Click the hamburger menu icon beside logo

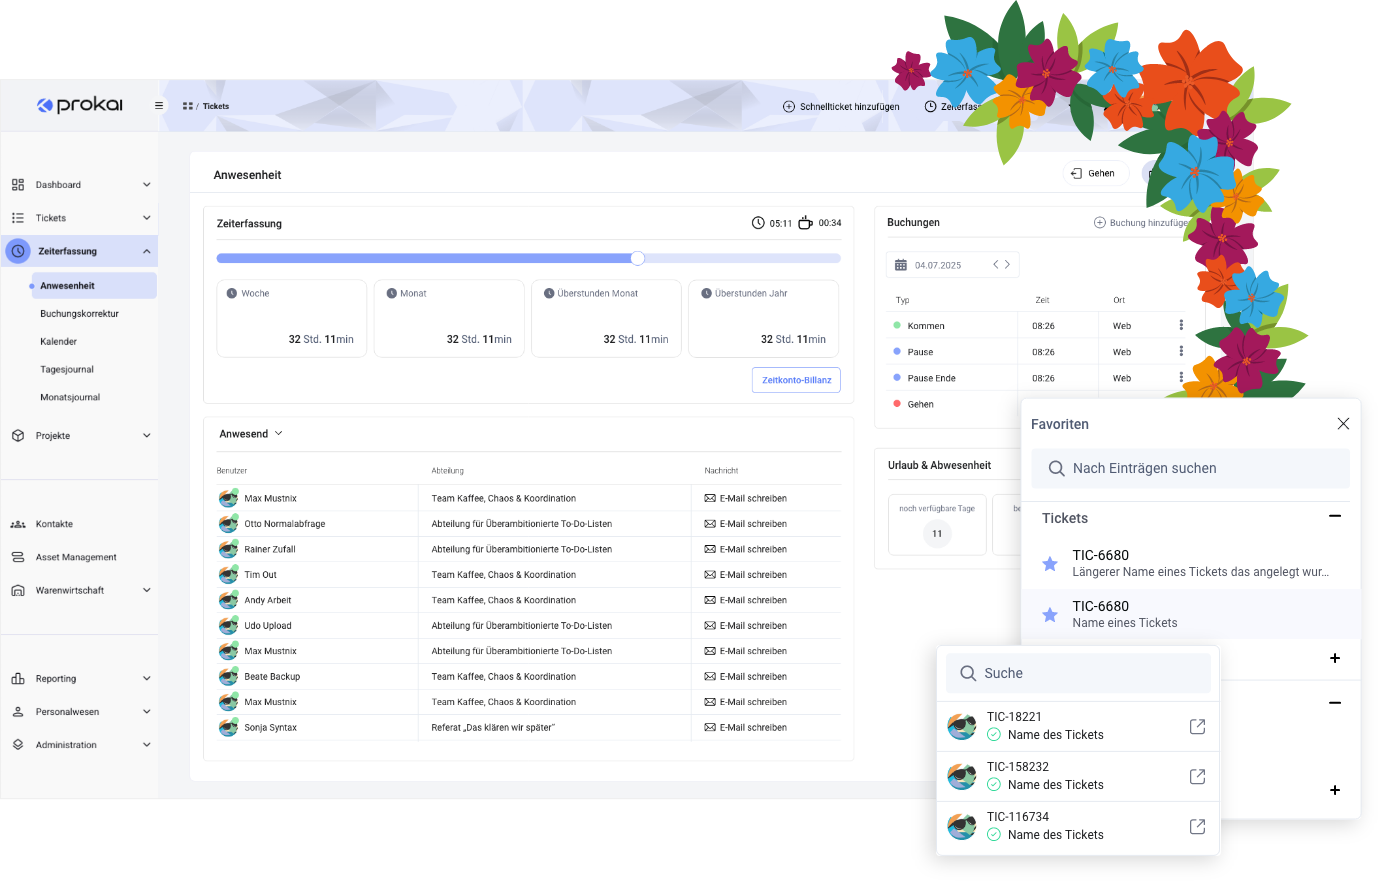[x=159, y=106]
